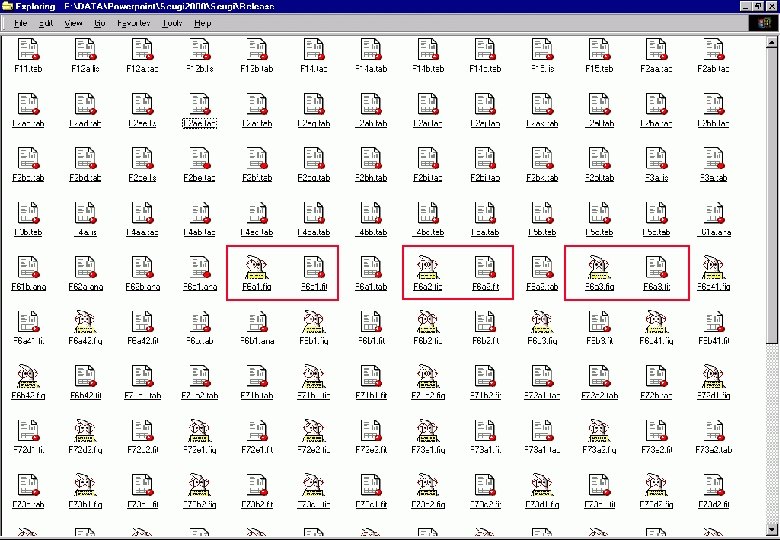Viewport: 780px width, 540px height.
Task: Select the F6a3.fig figure file icon
Action: [x=599, y=268]
